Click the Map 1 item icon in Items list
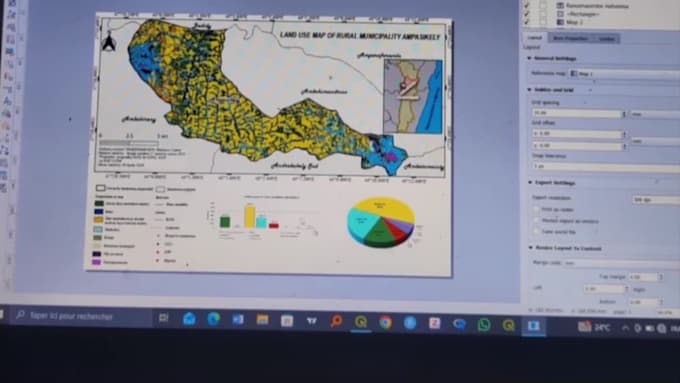Screen dimensions: 680x383 click(x=560, y=22)
